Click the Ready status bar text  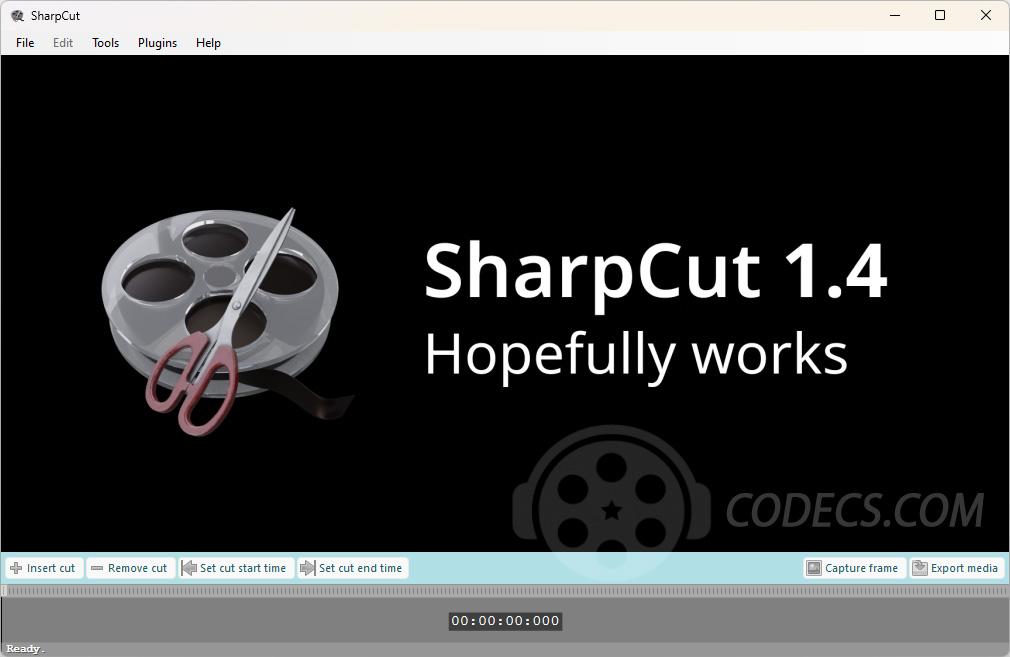coord(25,649)
